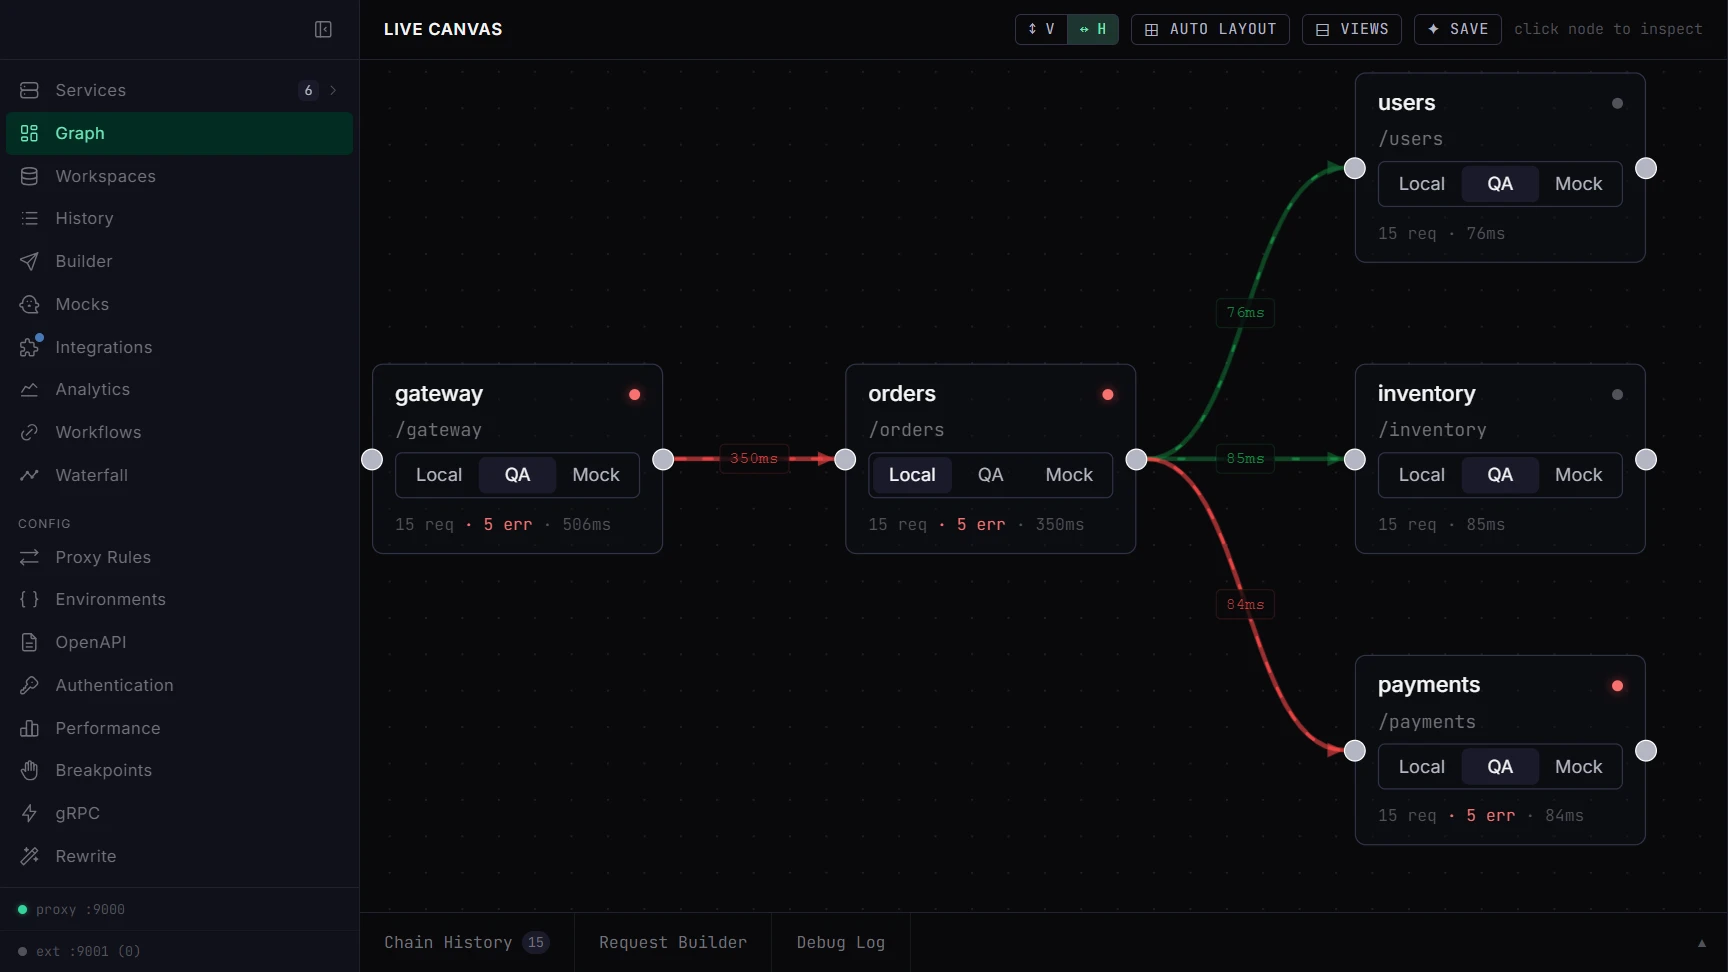This screenshot has height=972, width=1728.
Task: Click gateway node output port
Action: click(x=663, y=459)
